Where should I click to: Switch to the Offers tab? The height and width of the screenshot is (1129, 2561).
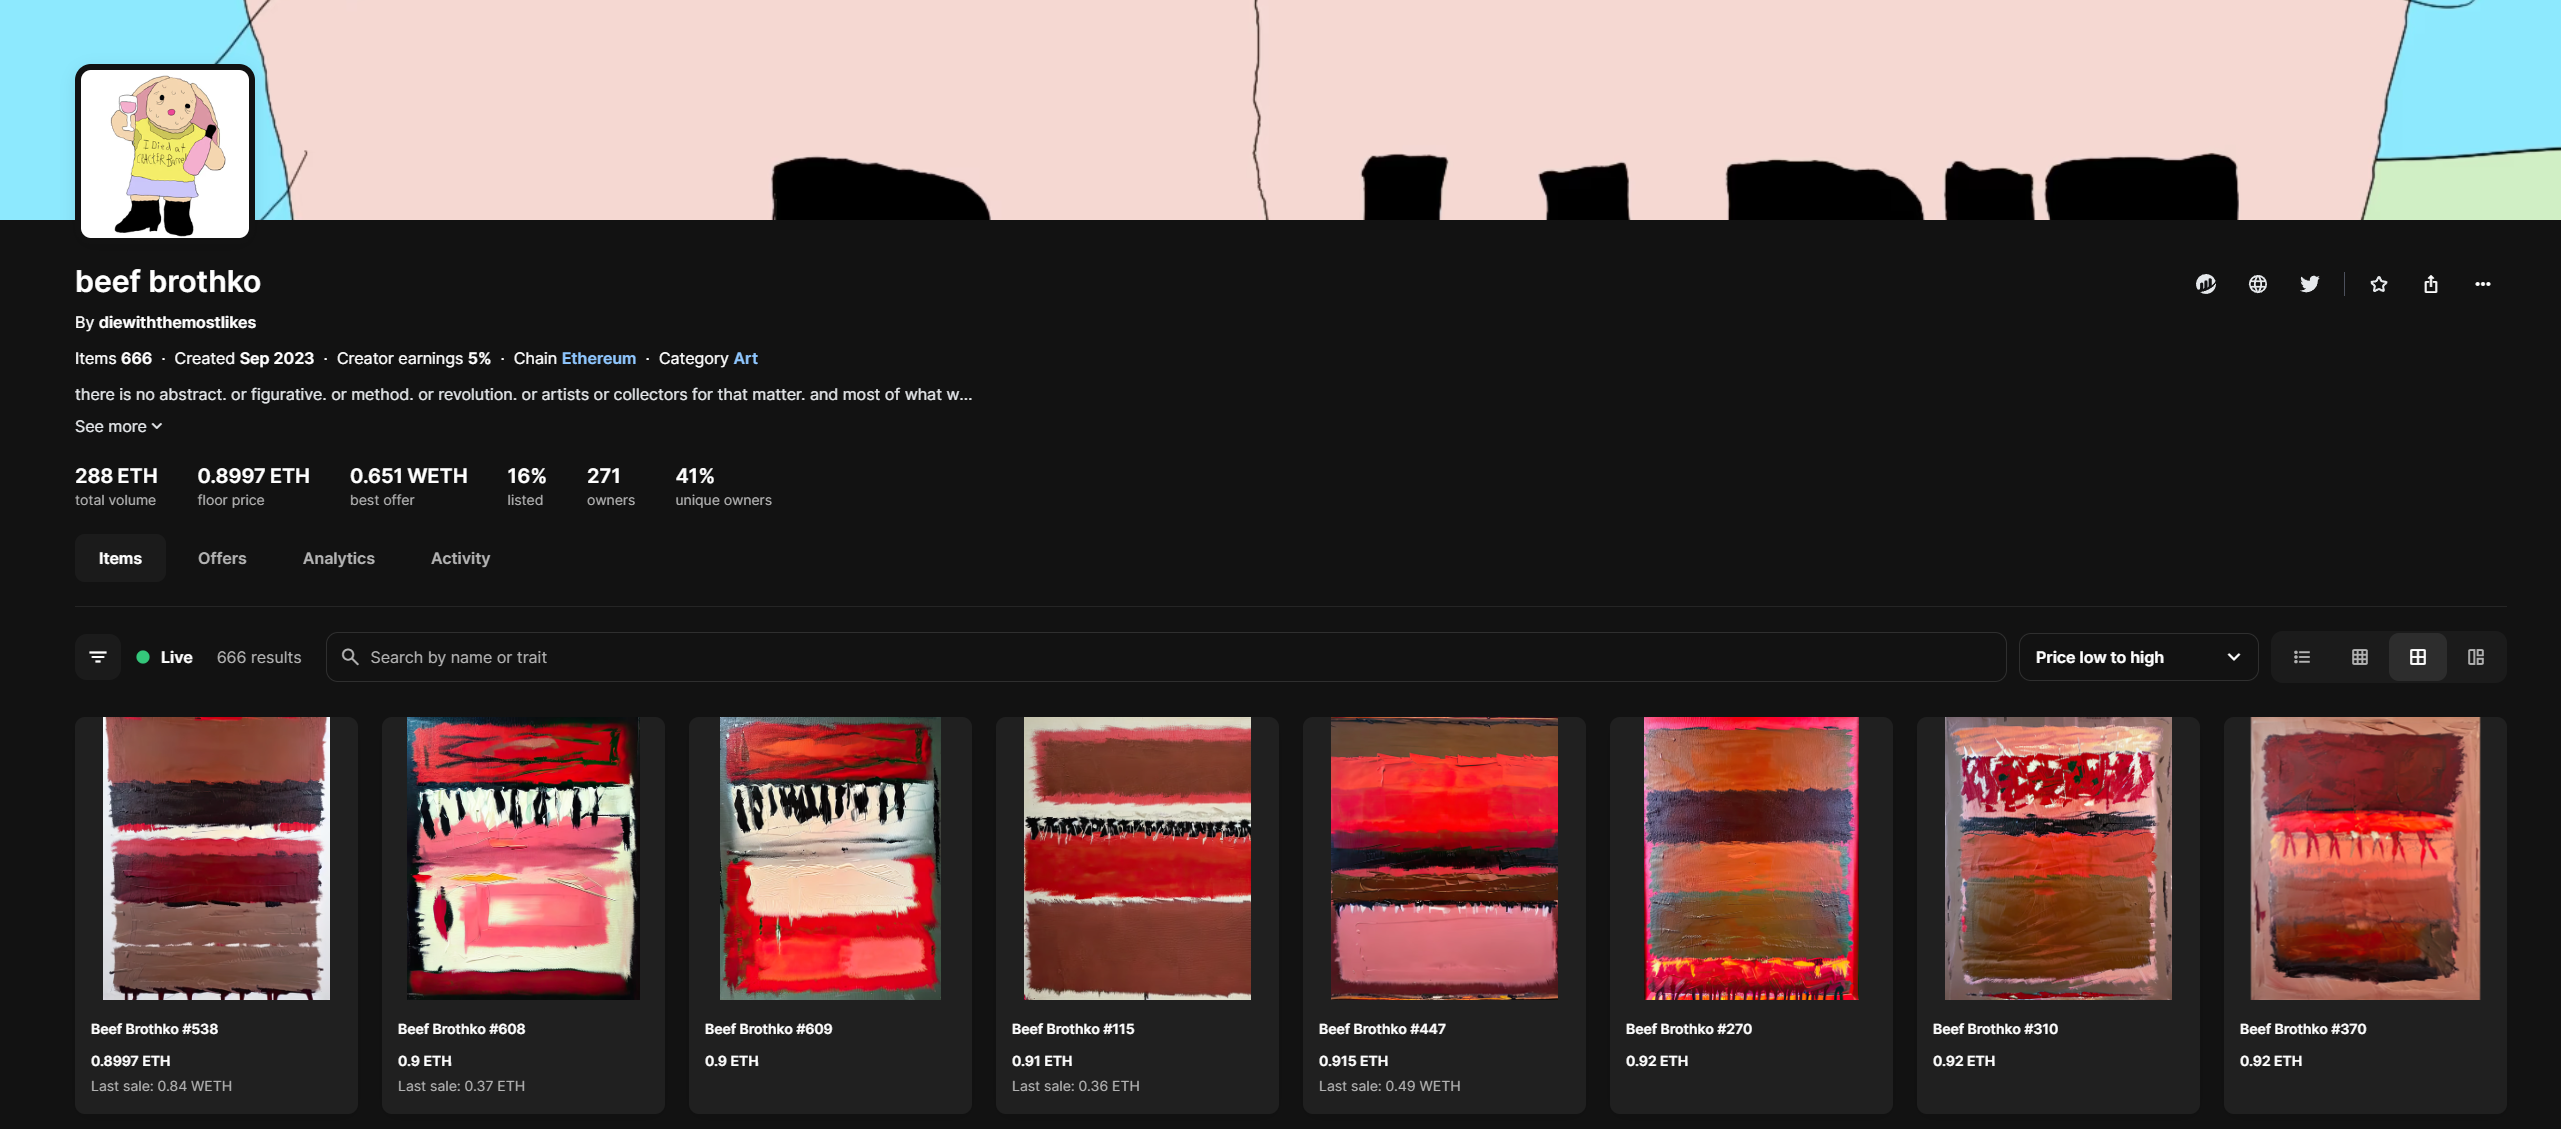click(x=222, y=558)
